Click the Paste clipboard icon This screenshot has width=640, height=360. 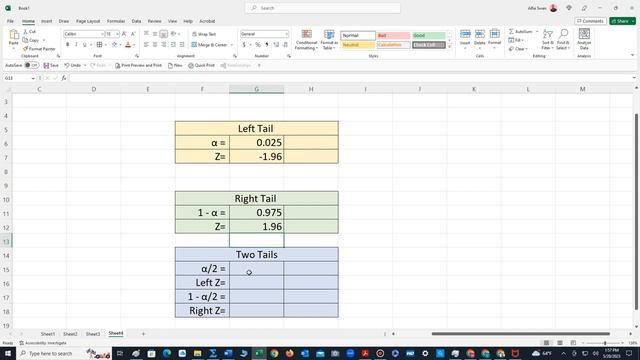click(14, 35)
